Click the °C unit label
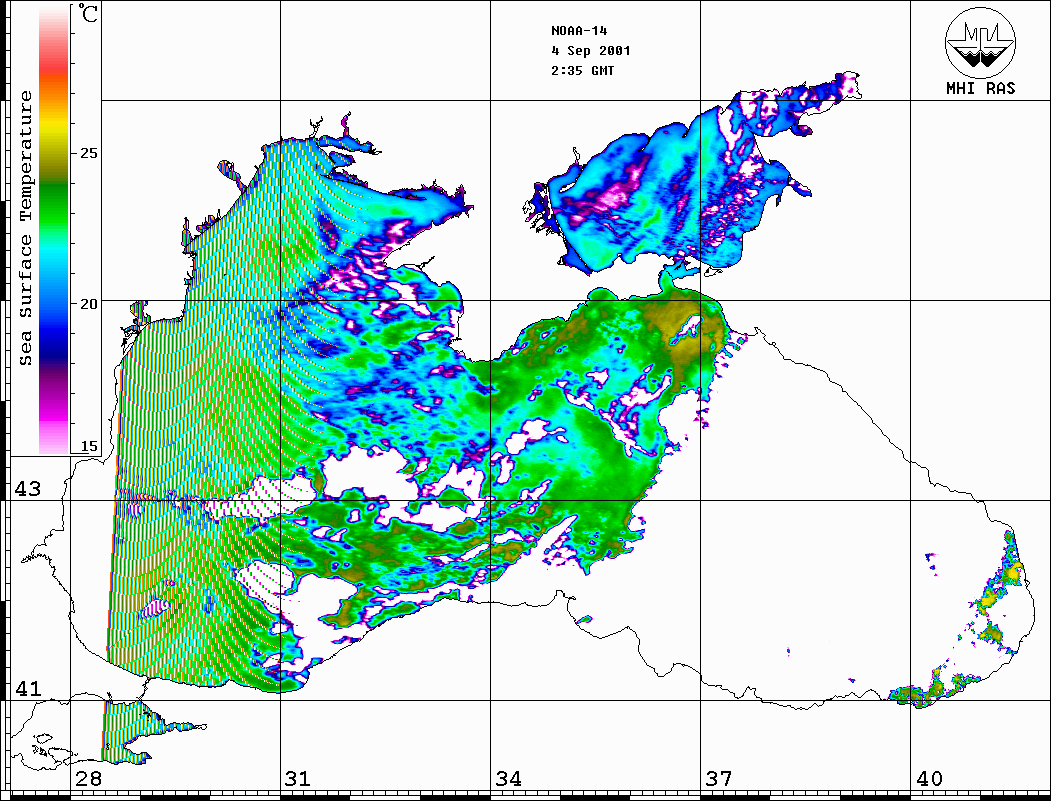The image size is (1051, 801). [x=88, y=13]
